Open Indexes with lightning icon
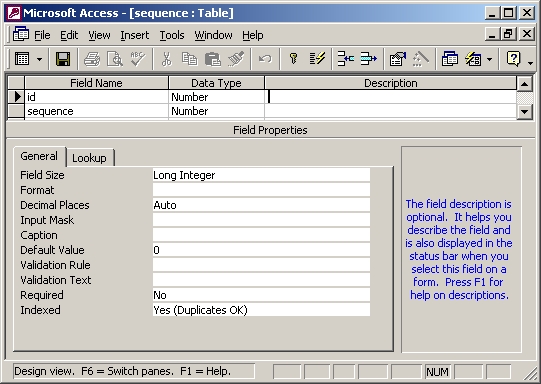The image size is (541, 384). (317, 59)
